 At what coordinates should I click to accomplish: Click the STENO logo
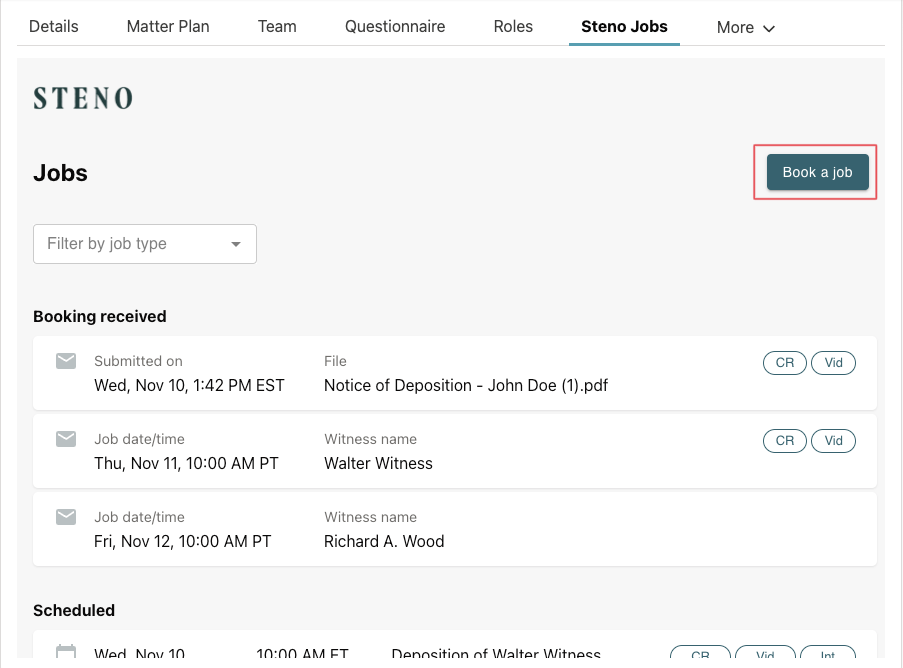pos(83,98)
